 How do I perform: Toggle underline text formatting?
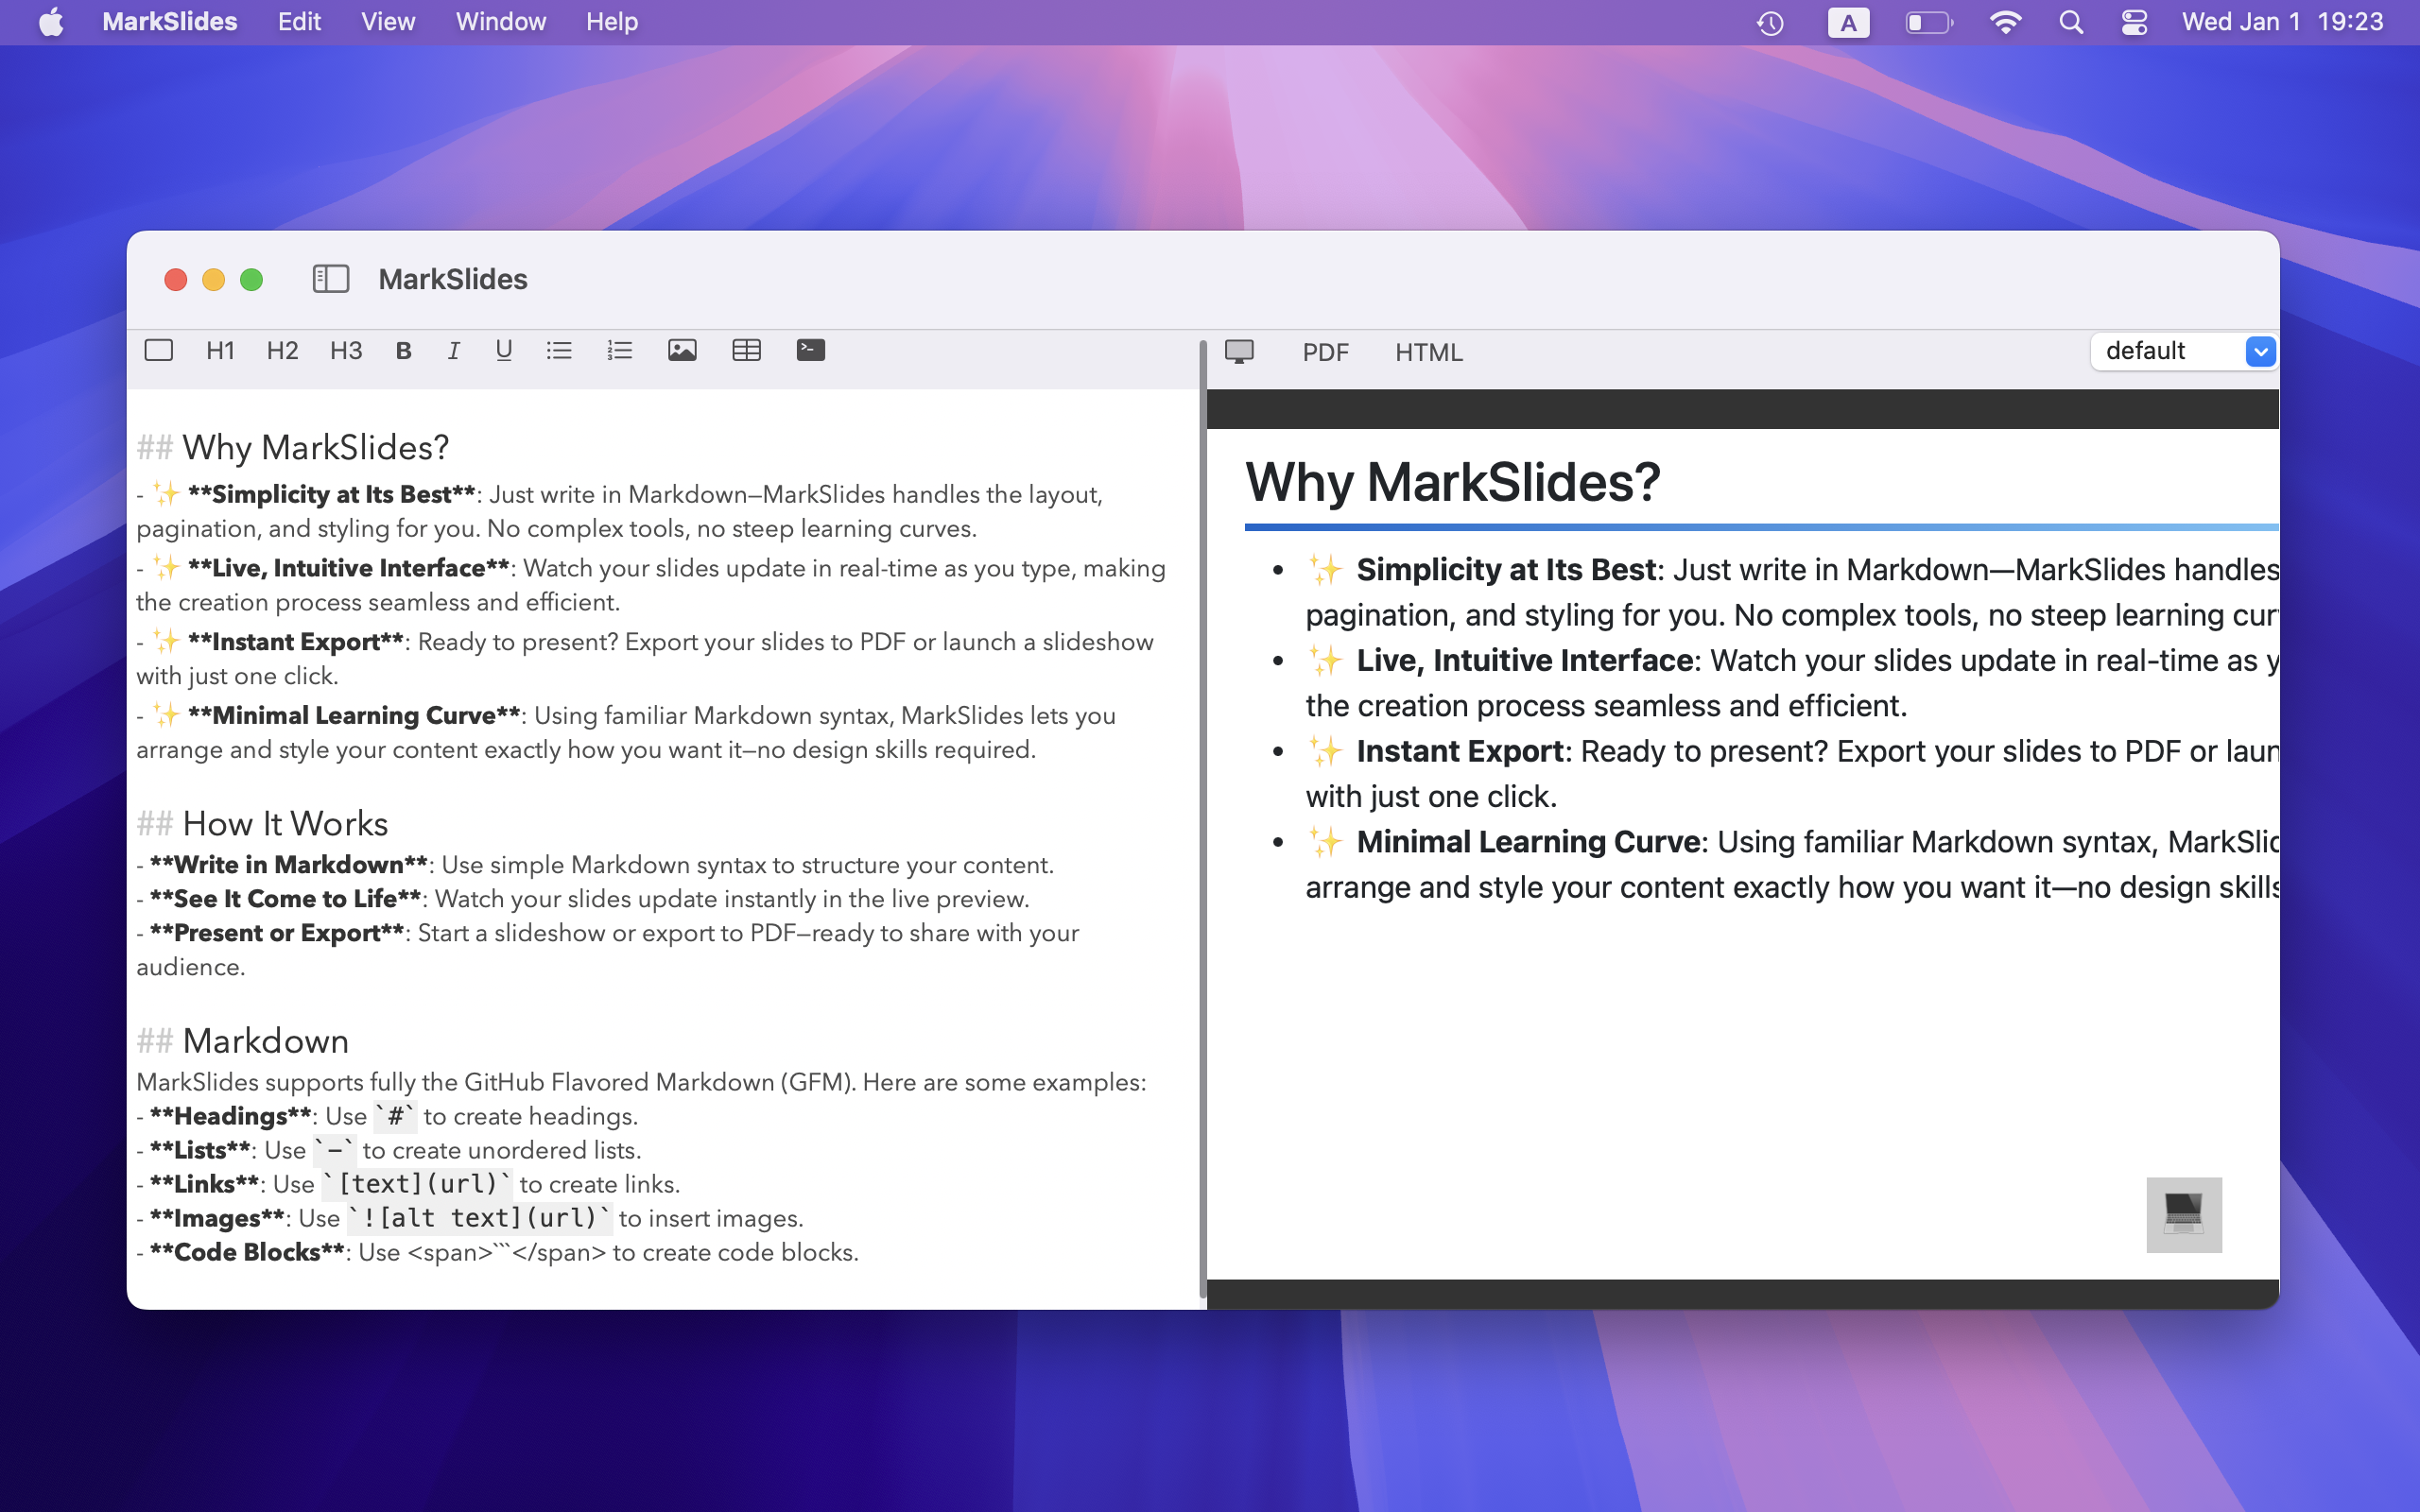click(502, 350)
